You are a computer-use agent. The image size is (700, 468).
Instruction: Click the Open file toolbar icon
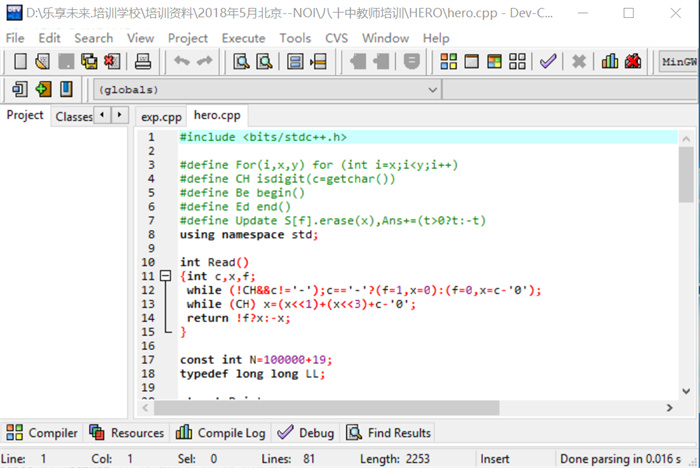click(x=43, y=61)
